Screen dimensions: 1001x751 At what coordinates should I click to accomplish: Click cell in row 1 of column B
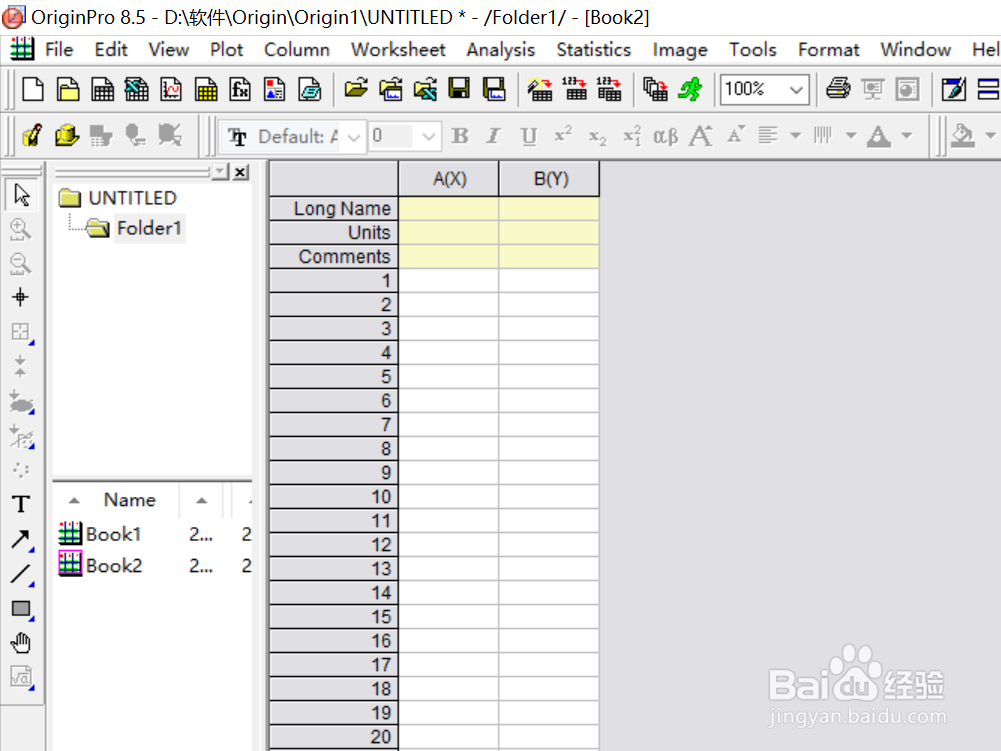[x=550, y=281]
